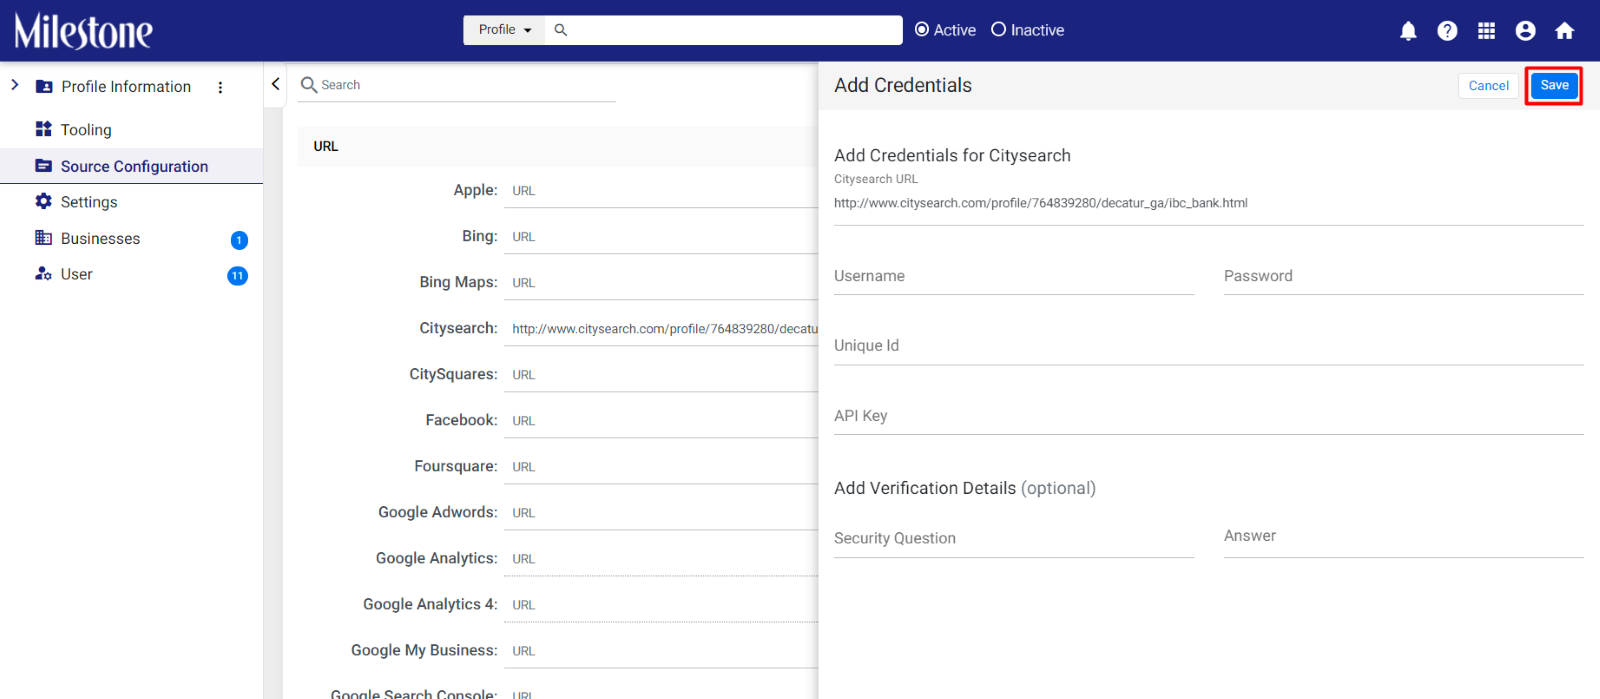This screenshot has height=699, width=1600.
Task: Click the Security Question field
Action: (1014, 539)
